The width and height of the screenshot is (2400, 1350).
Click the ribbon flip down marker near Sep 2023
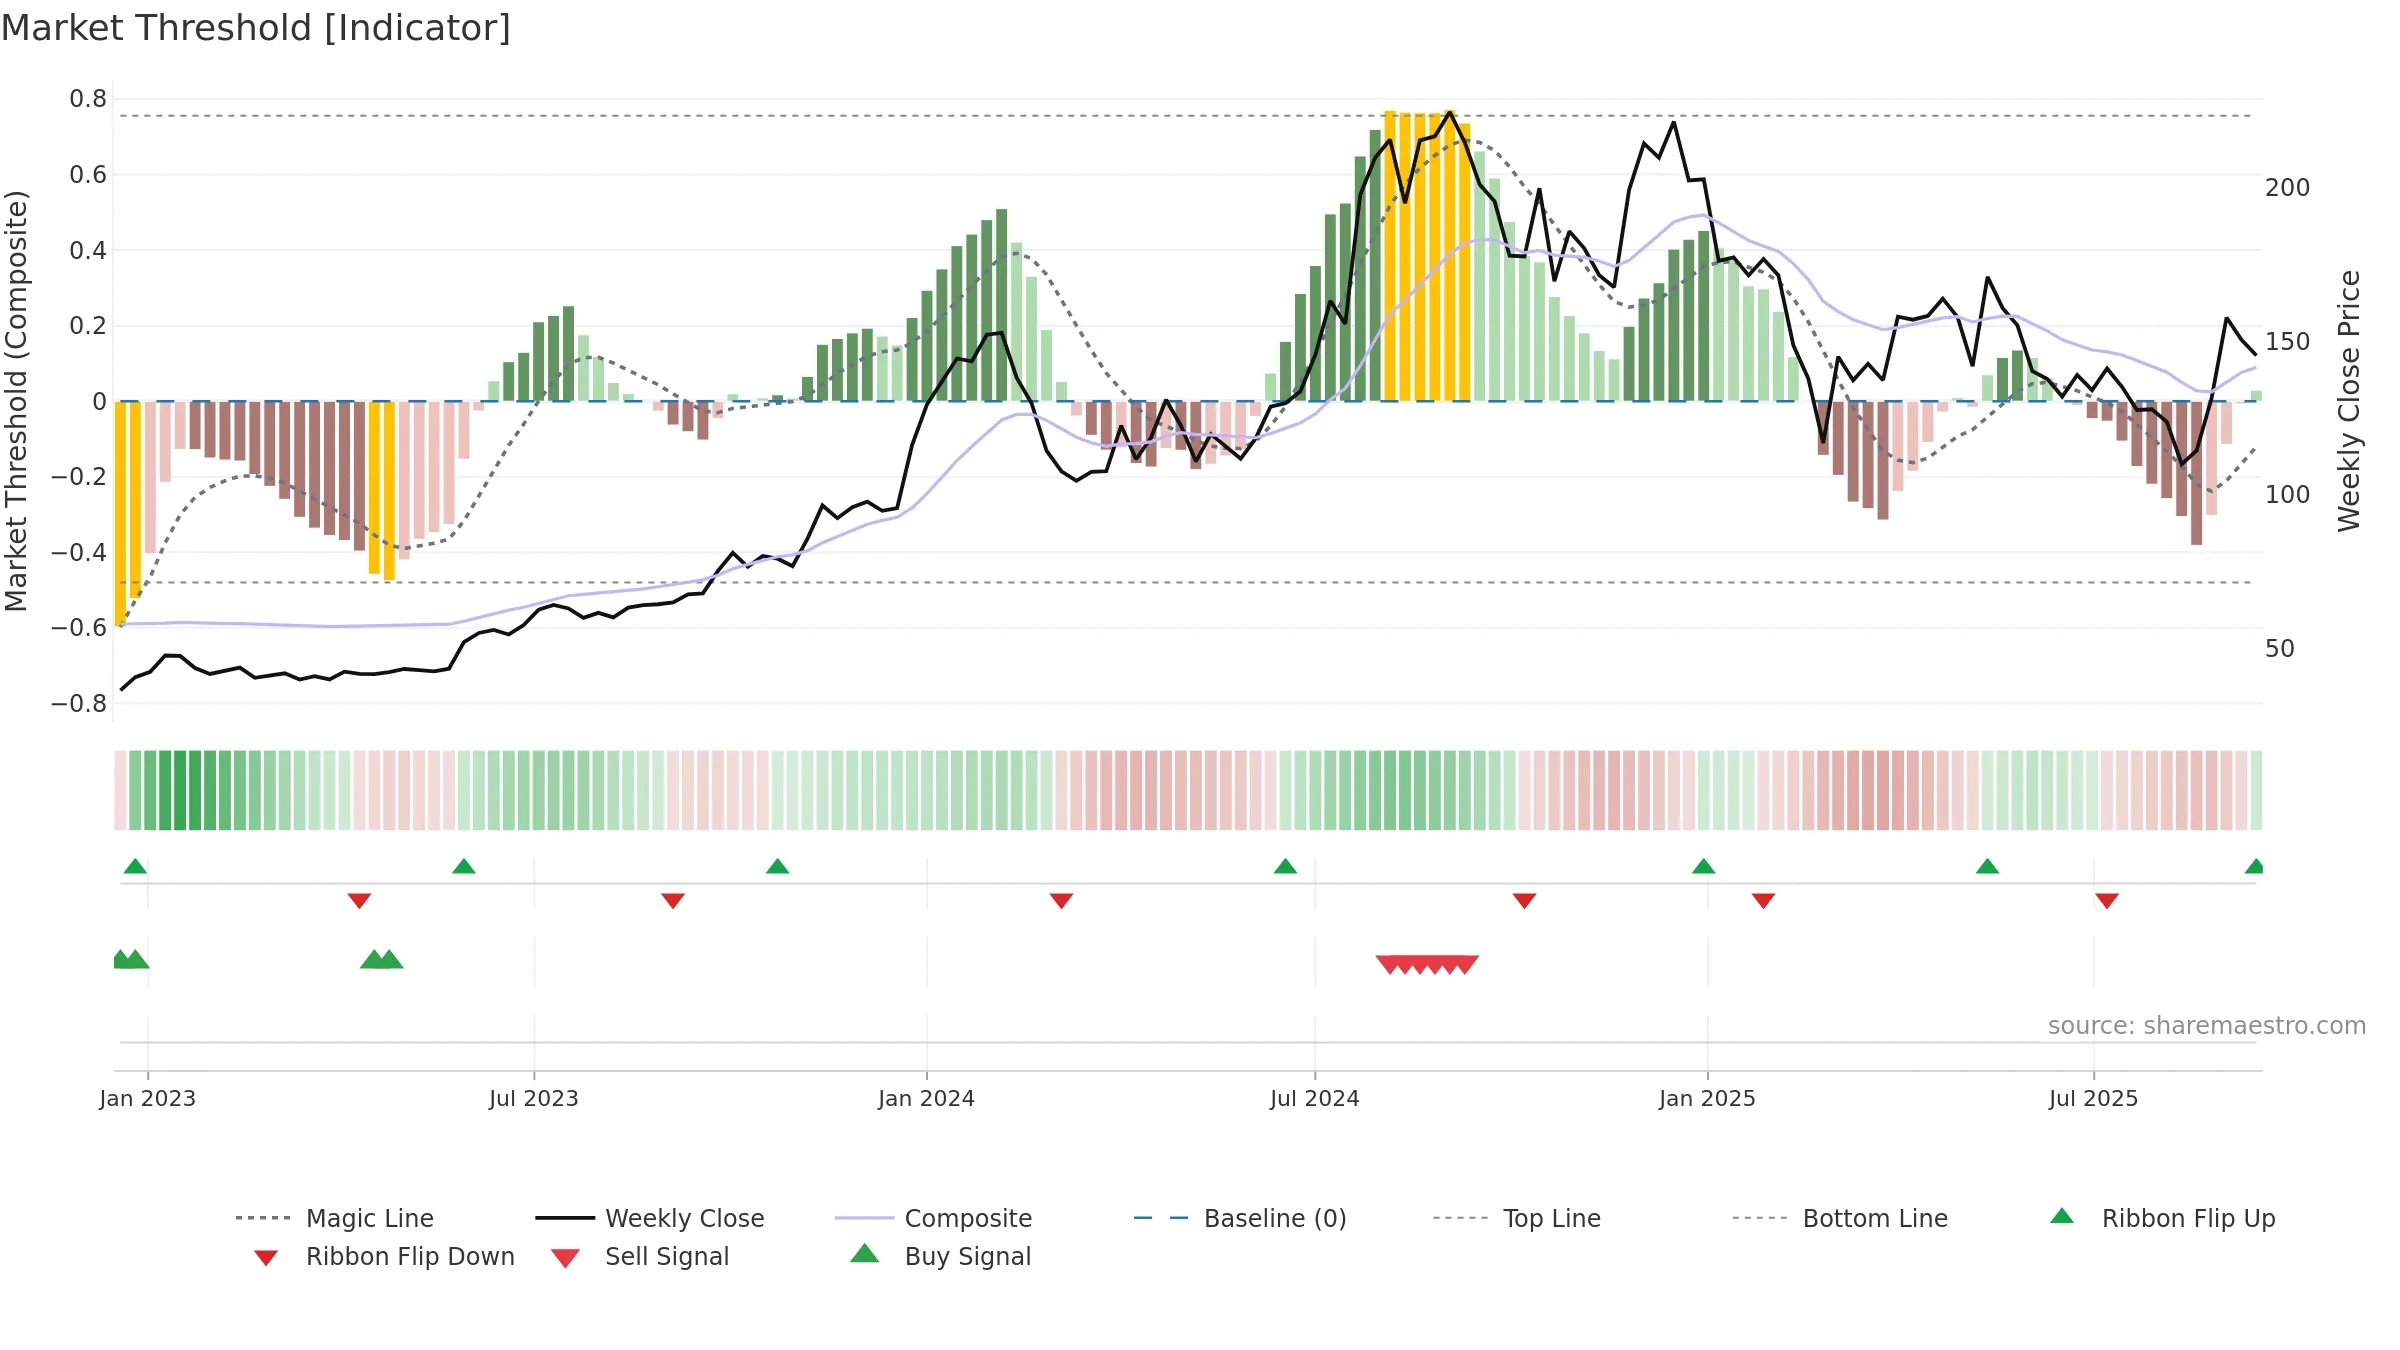coord(673,901)
